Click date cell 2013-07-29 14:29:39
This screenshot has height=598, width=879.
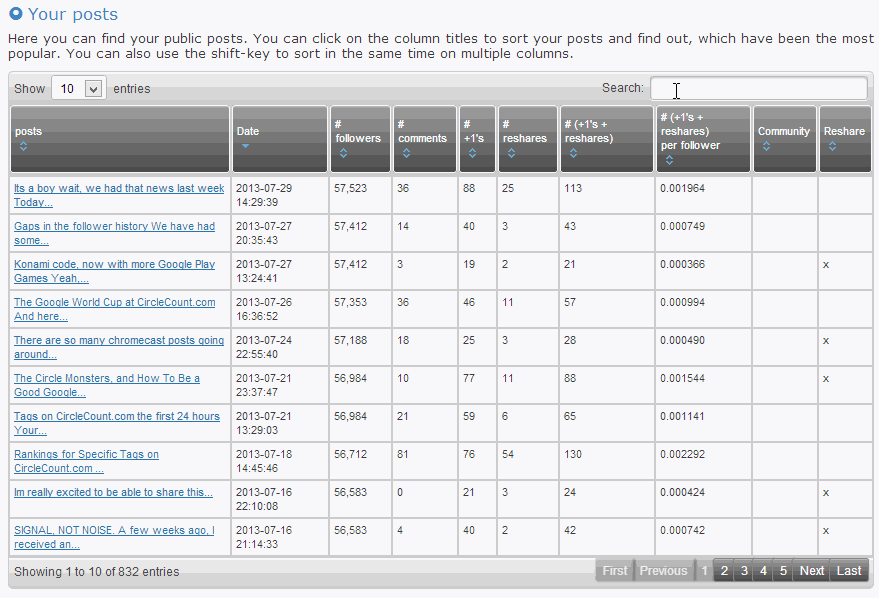[x=264, y=195]
